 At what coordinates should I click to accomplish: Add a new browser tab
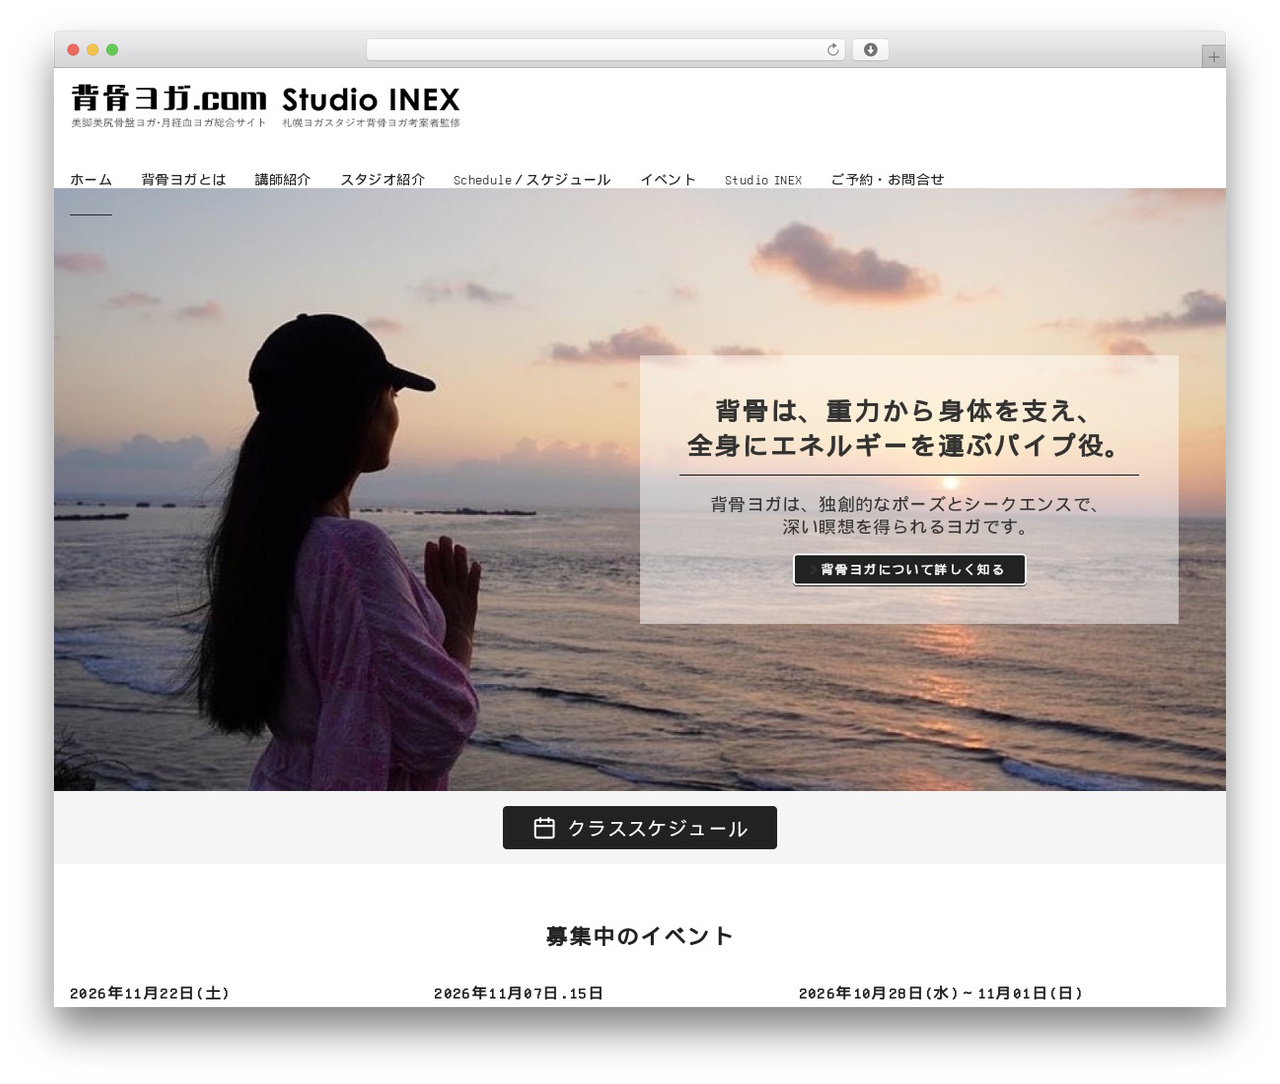(1213, 57)
